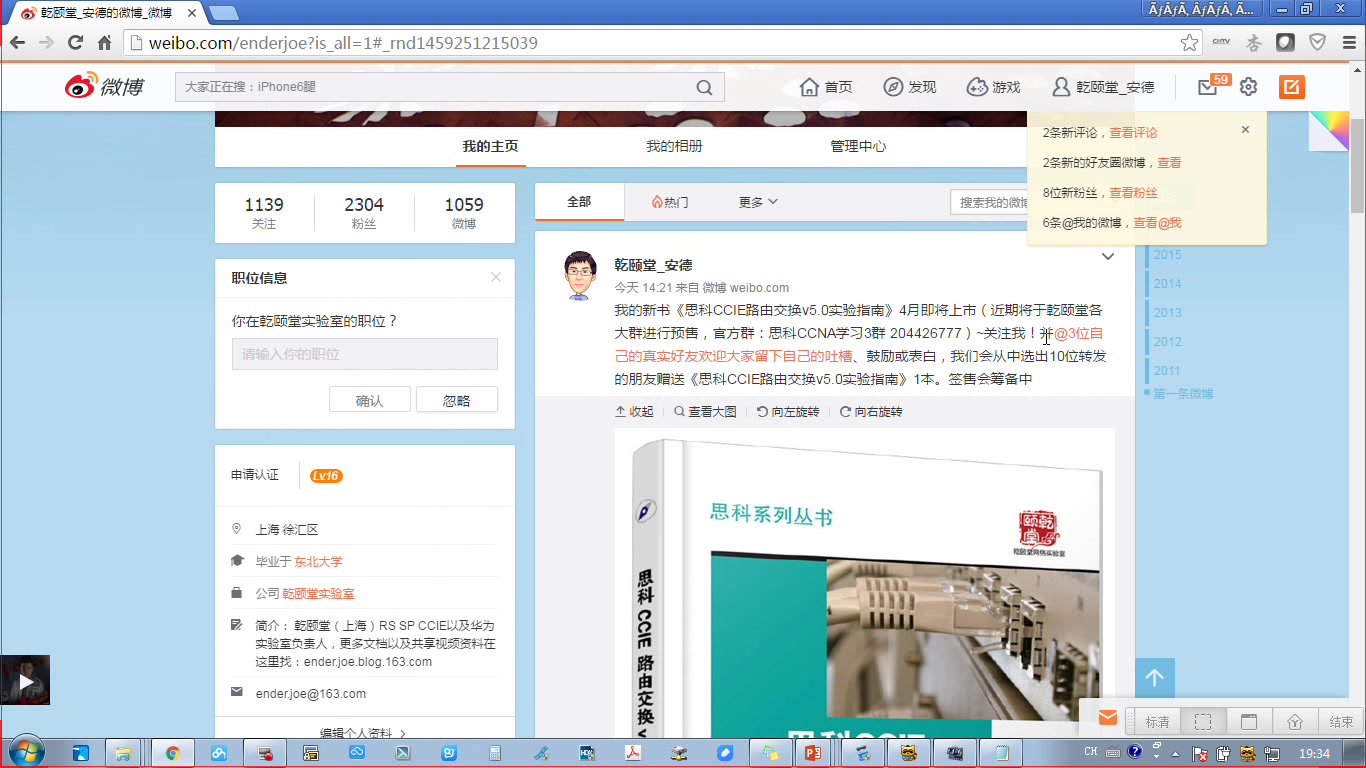Rotate image left with 向左旋转
Image resolution: width=1366 pixels, height=768 pixels.
(x=788, y=412)
